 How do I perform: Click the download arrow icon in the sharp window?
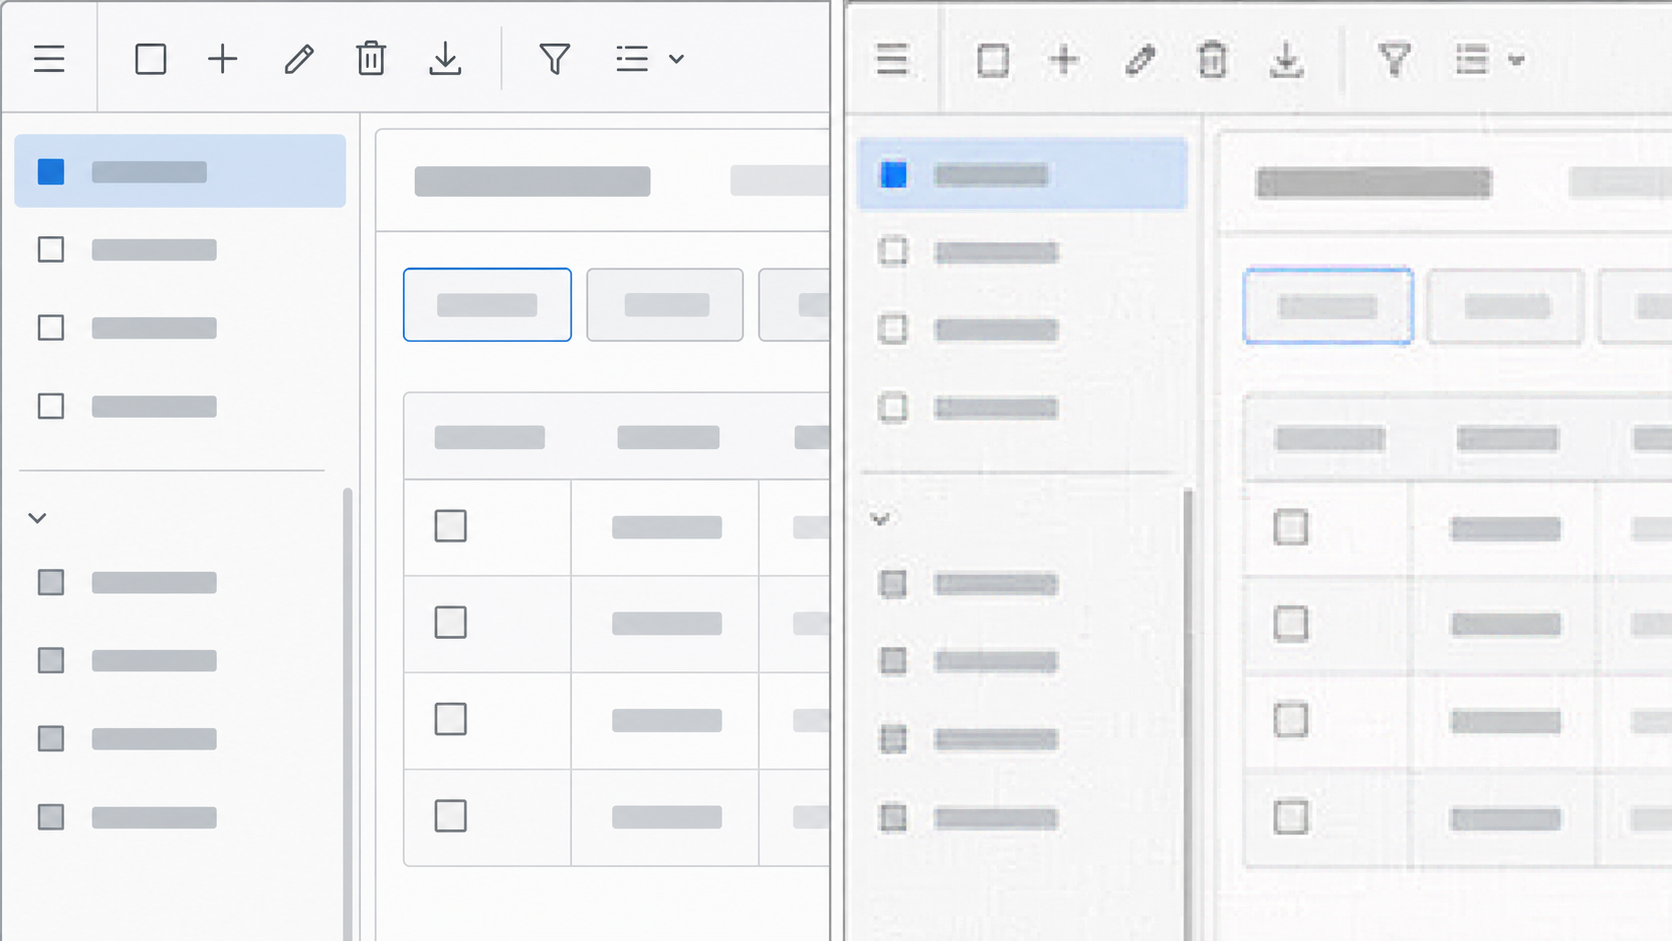(x=445, y=59)
